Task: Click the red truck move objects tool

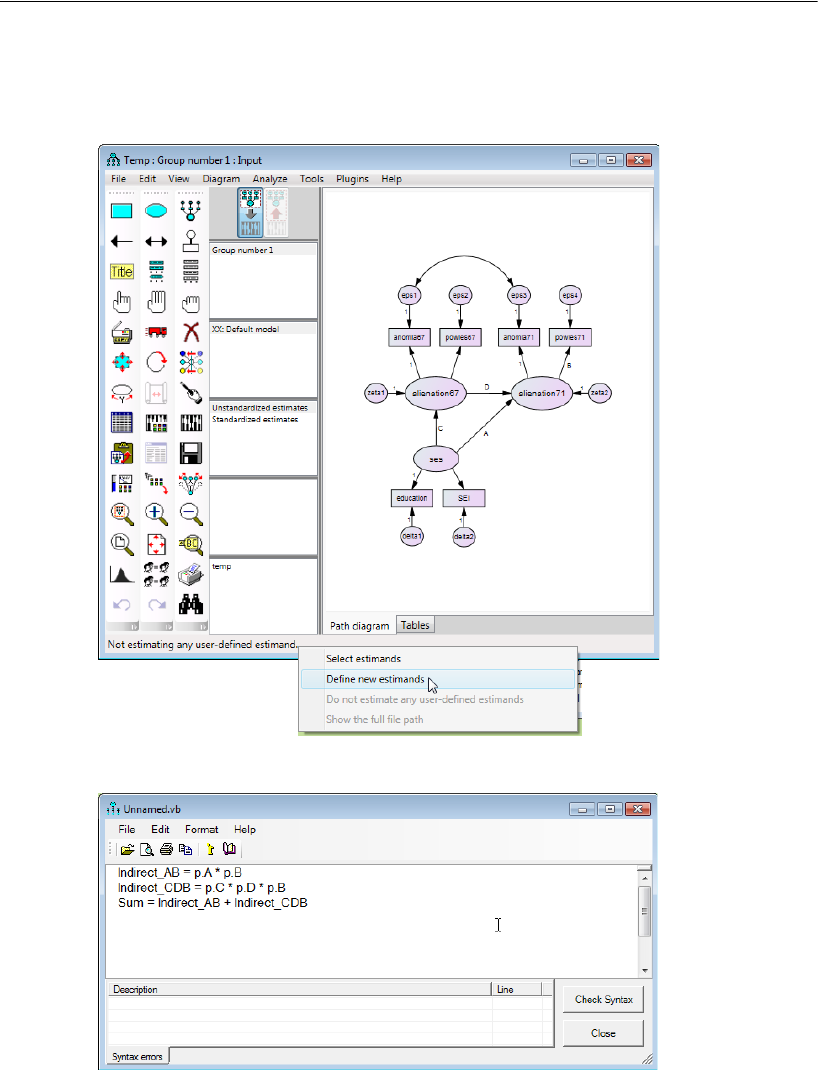Action: [156, 332]
